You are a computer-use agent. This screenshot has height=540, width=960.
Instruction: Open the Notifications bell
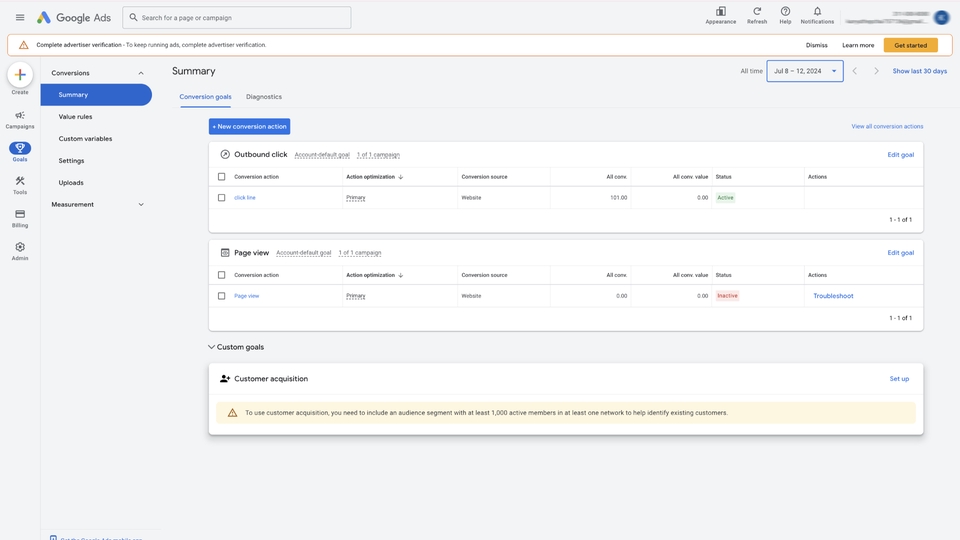[x=817, y=12]
